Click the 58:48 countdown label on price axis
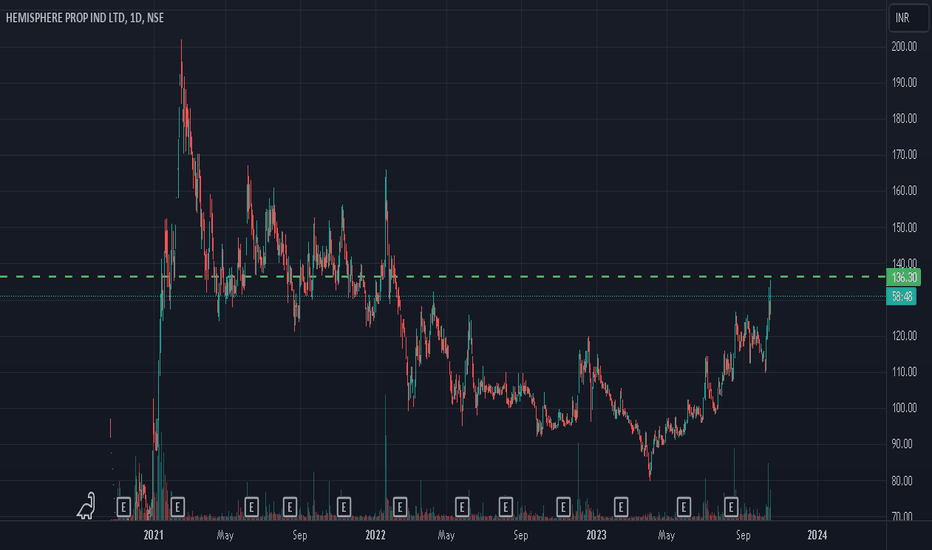The height and width of the screenshot is (550, 932). coord(902,296)
